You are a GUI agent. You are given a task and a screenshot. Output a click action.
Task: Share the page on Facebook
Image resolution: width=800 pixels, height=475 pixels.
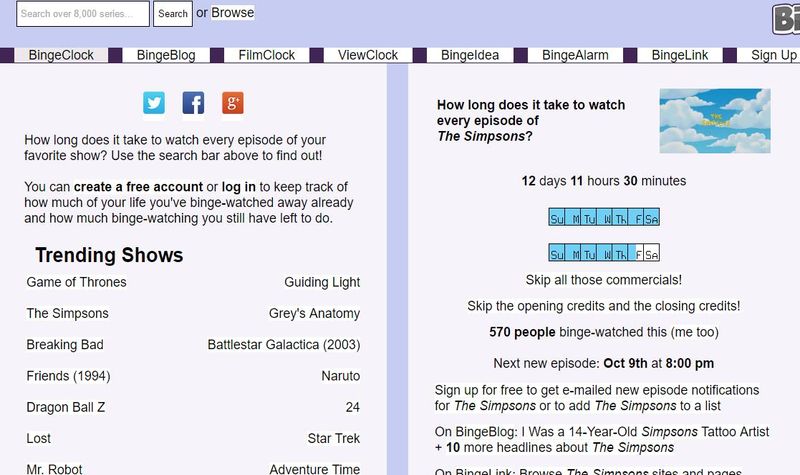coord(193,103)
